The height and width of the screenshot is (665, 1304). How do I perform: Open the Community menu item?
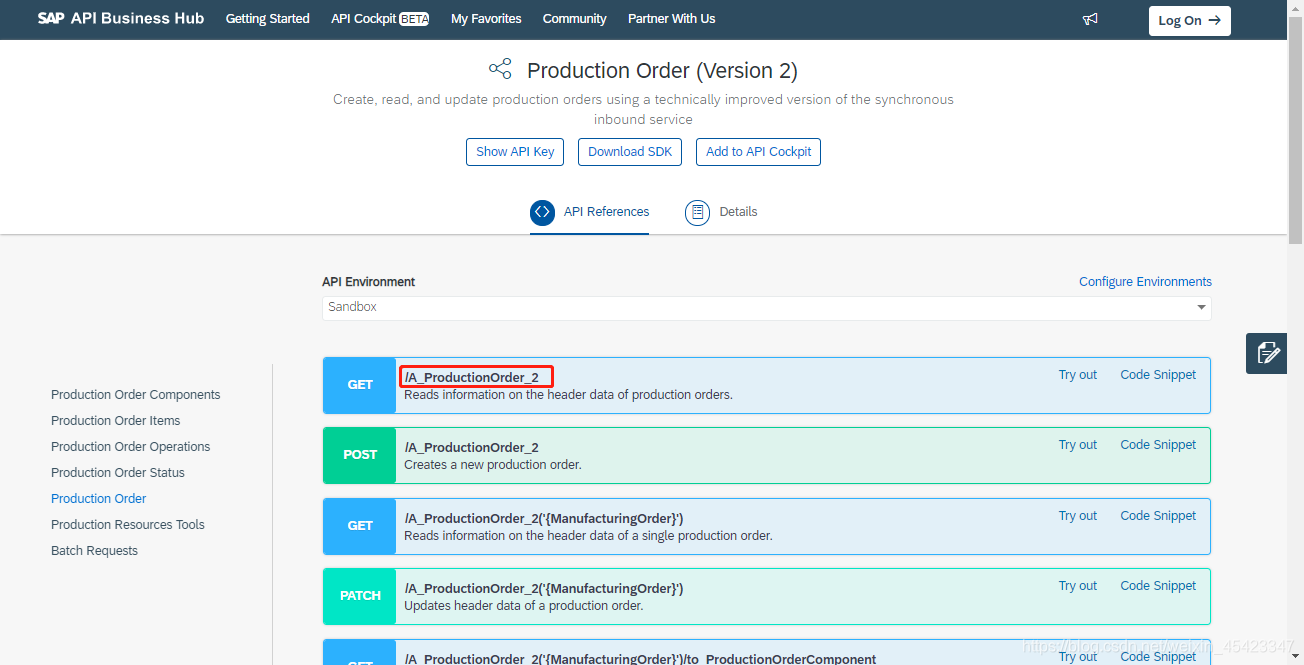pos(574,19)
